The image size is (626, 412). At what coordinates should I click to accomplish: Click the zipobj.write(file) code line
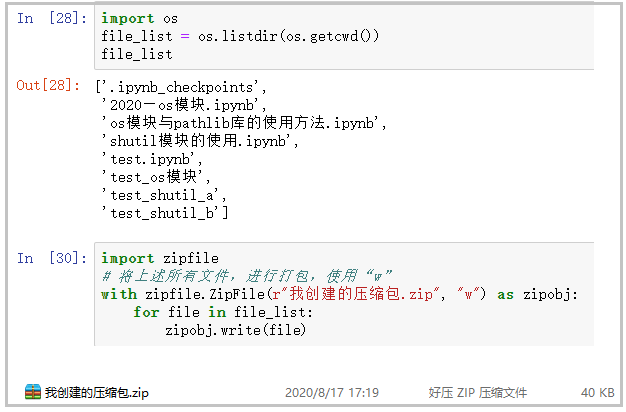[235, 330]
